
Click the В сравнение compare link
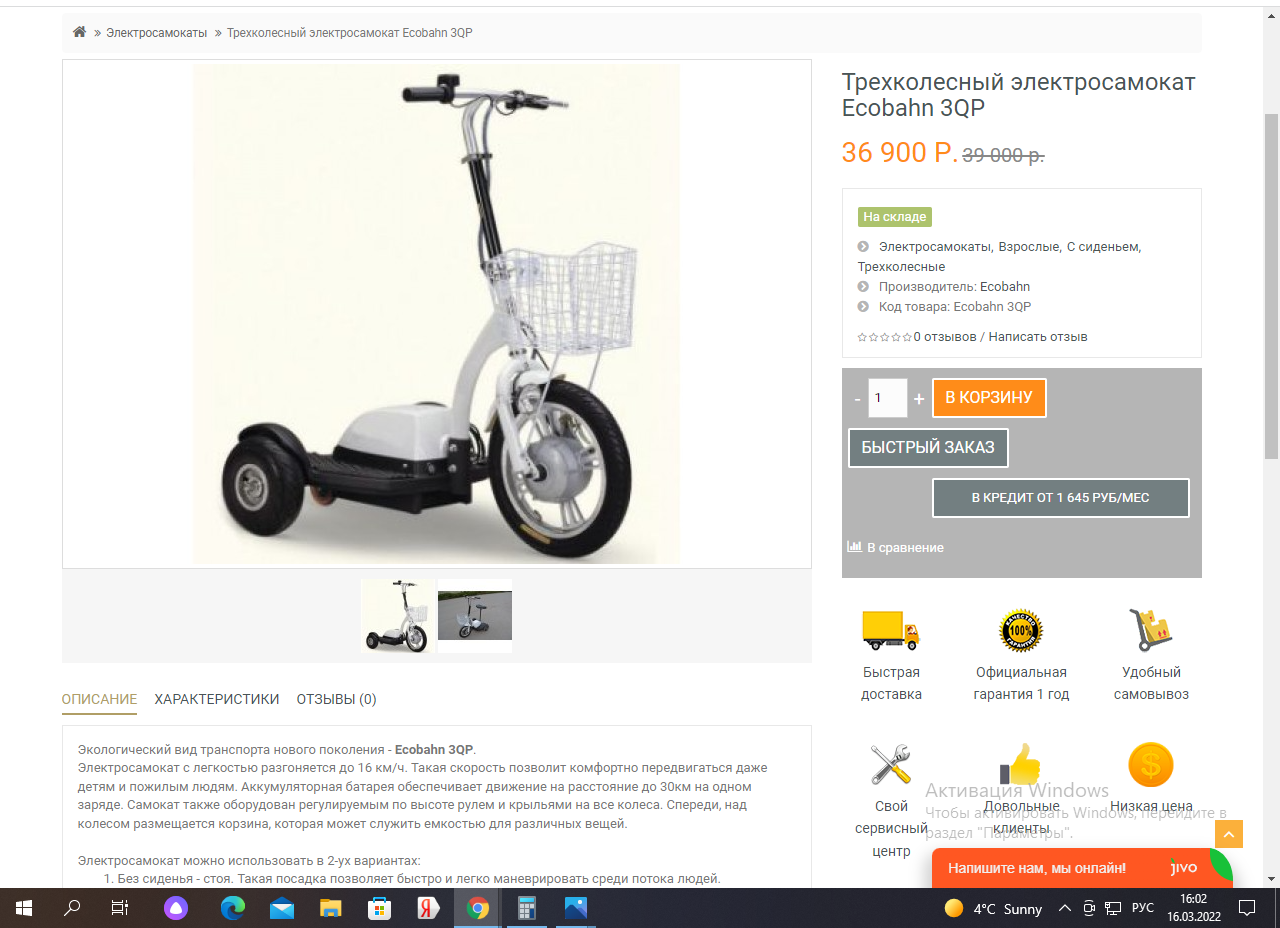pyautogui.click(x=896, y=547)
